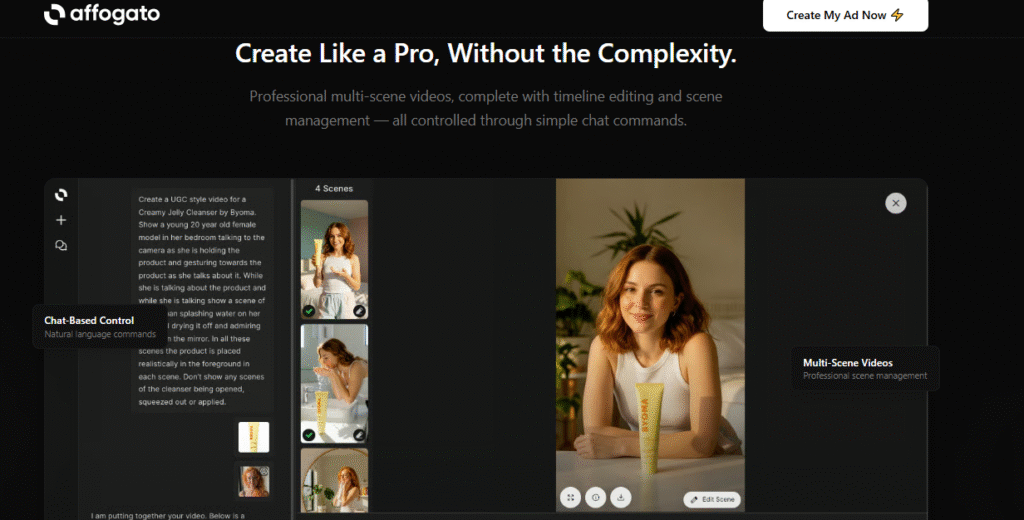Toggle the green checkmark on first scene
Viewport: 1024px width, 520px height.
pos(309,311)
